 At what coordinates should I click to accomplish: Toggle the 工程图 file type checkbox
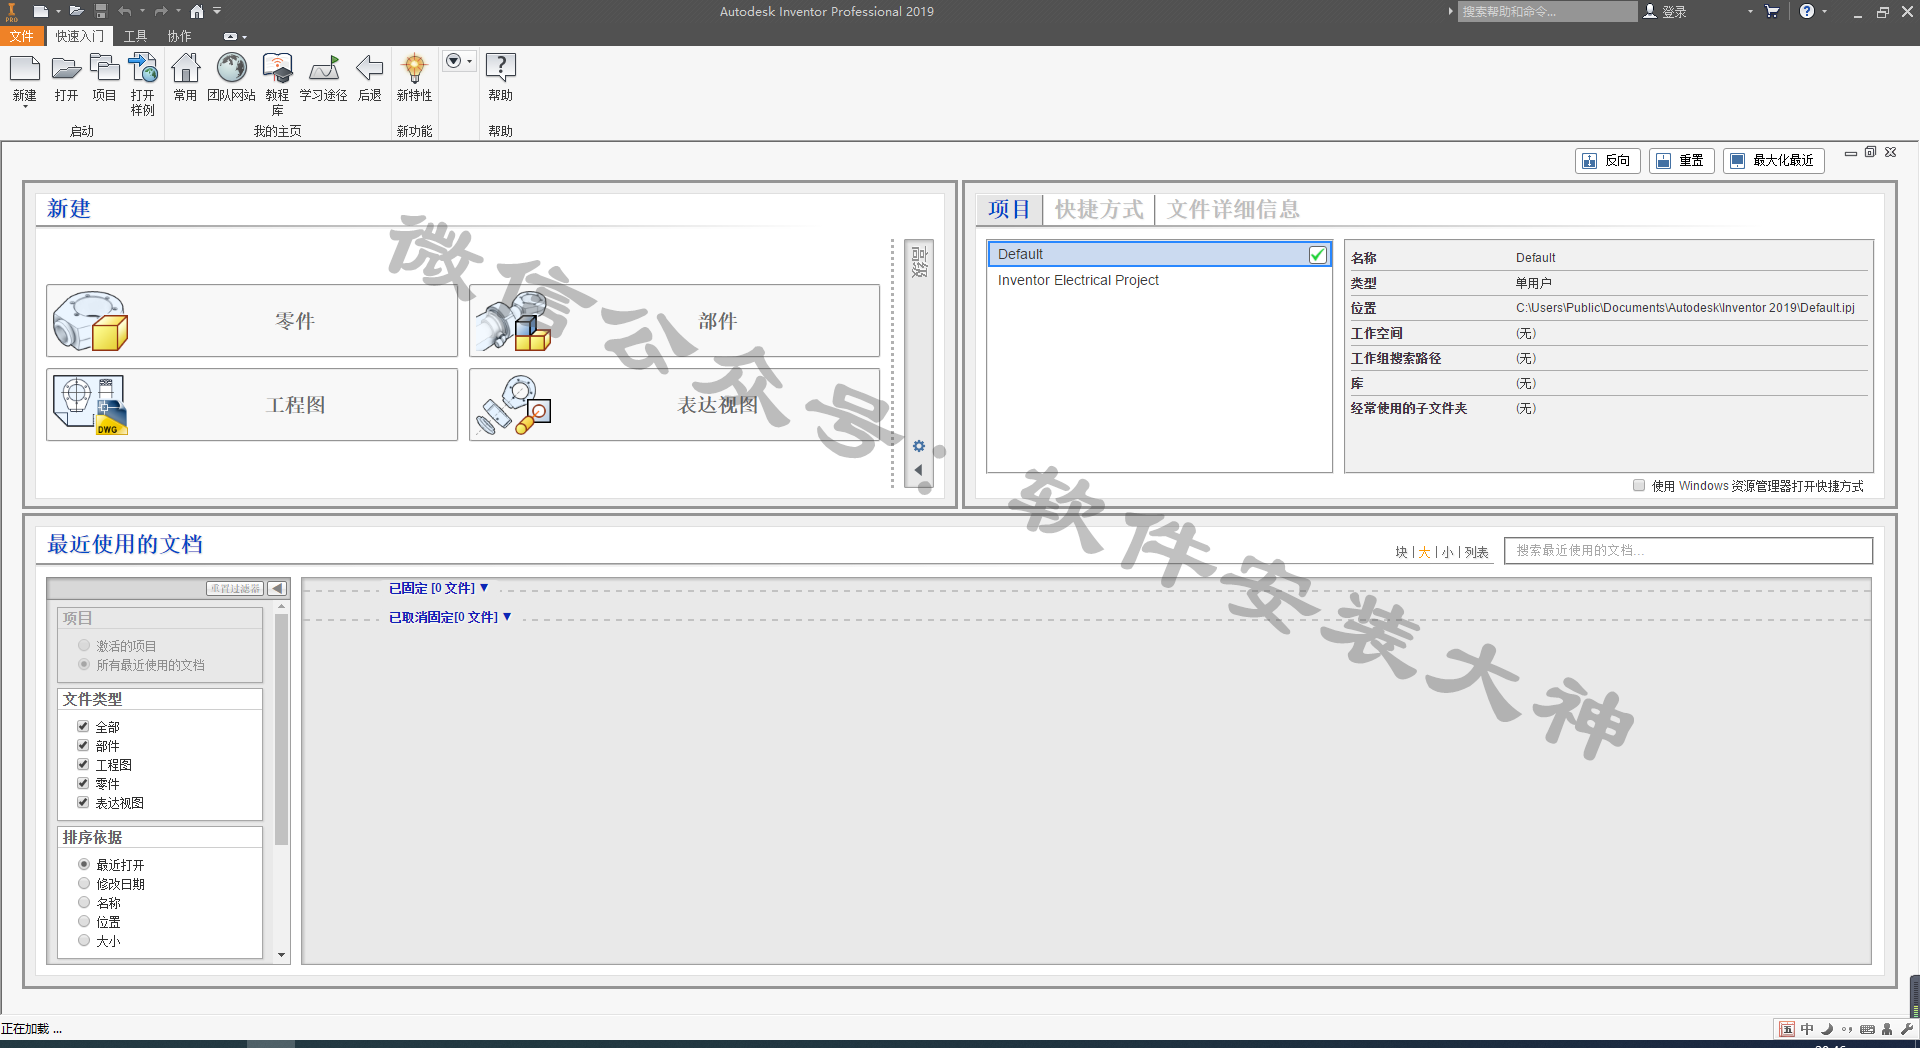(x=83, y=765)
